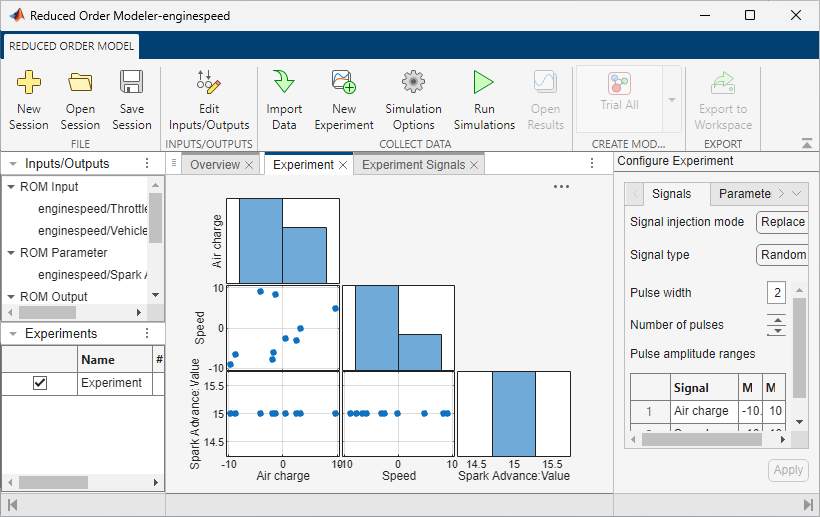Open the Inputs/Outputs panel options menu
This screenshot has height=517, width=820.
(147, 164)
